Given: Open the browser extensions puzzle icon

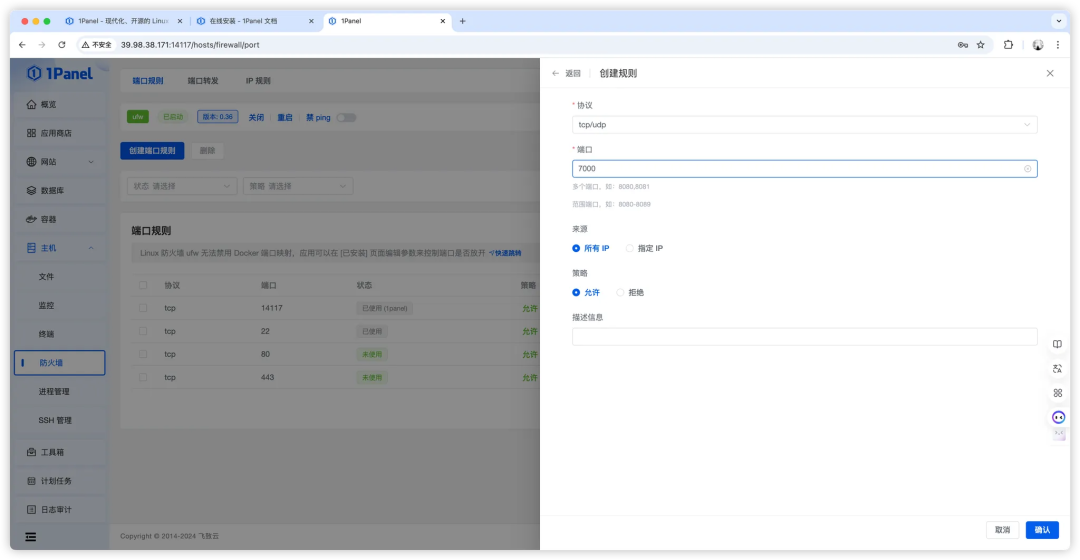Looking at the screenshot, I should coord(1008,45).
